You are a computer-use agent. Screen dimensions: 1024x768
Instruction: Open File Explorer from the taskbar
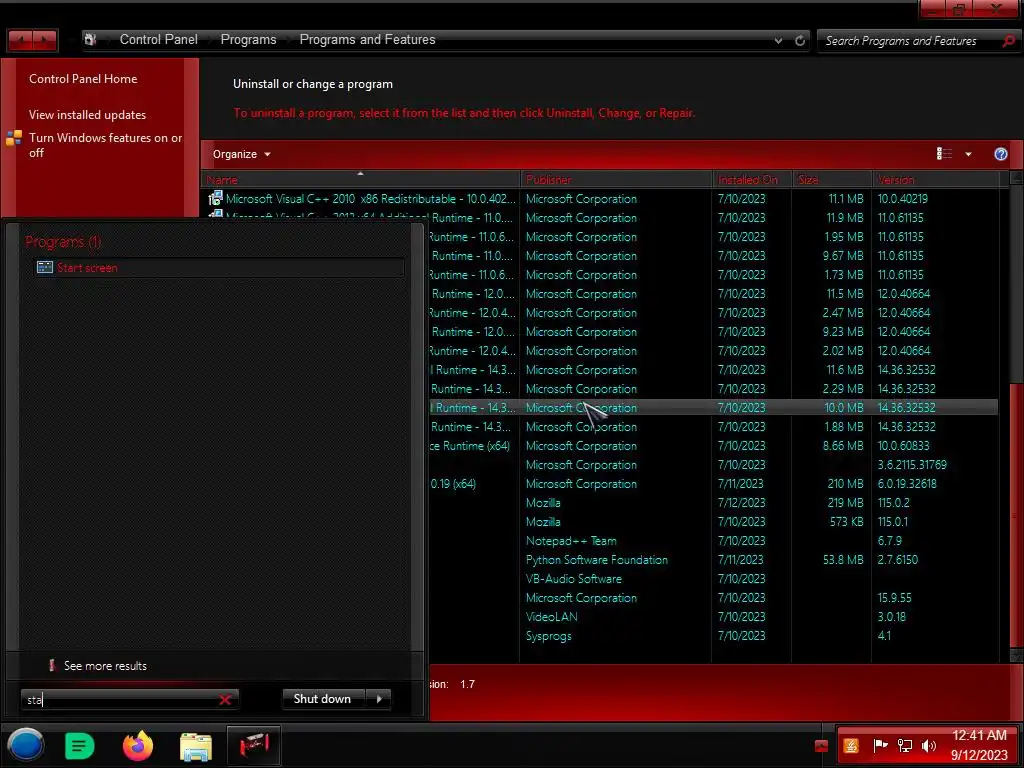(x=196, y=746)
